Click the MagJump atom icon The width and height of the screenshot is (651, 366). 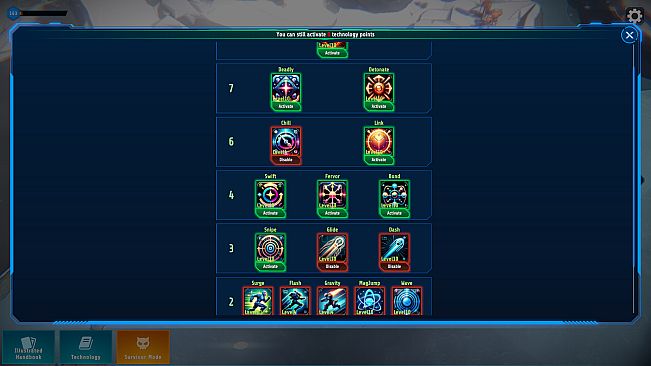tap(370, 301)
